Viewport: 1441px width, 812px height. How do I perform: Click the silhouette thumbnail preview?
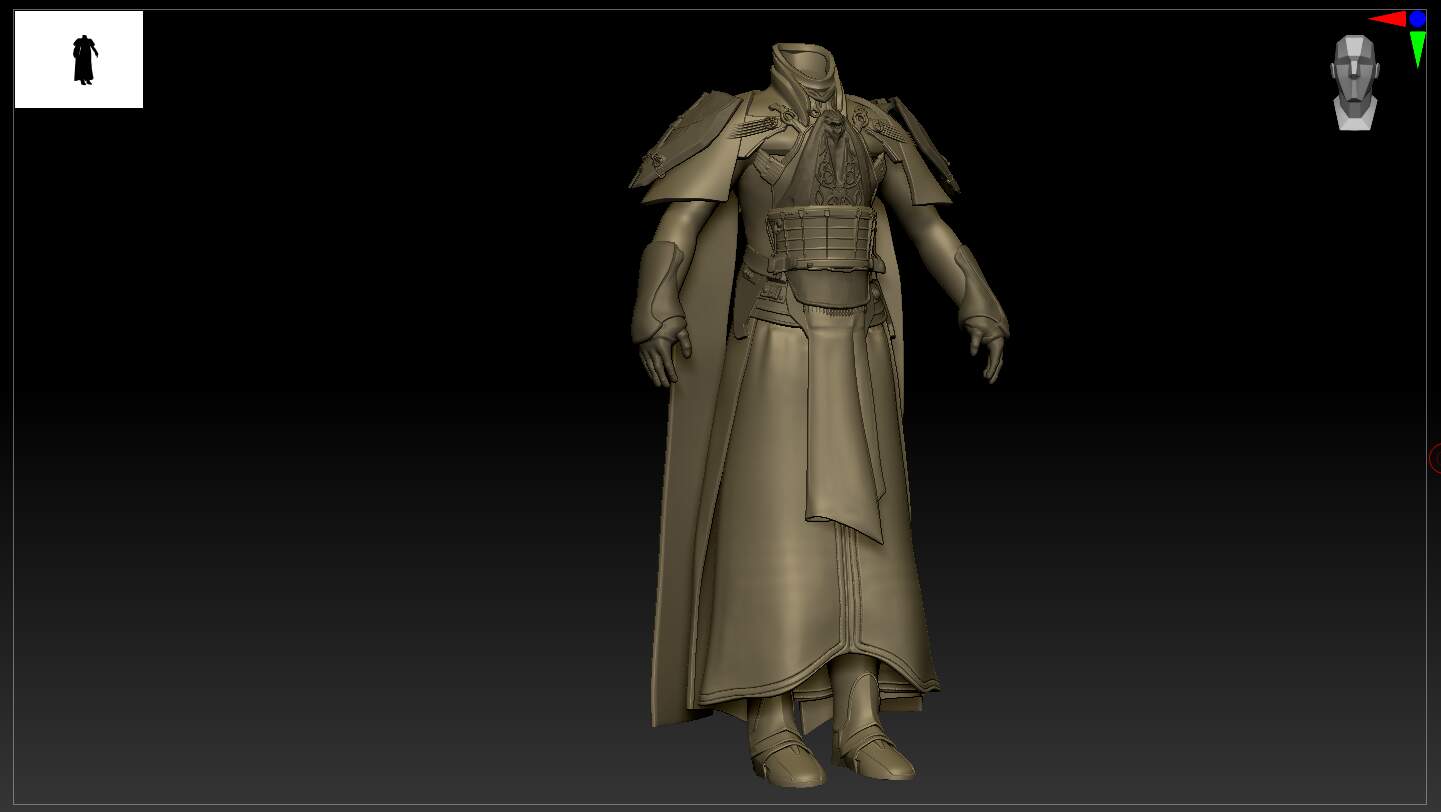pos(79,59)
